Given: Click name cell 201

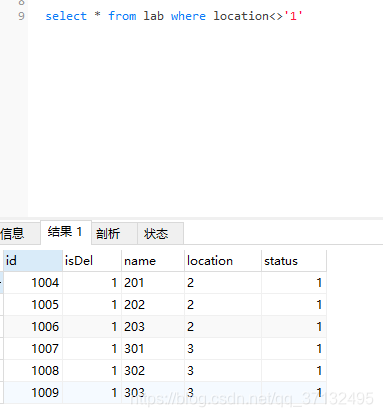Looking at the screenshot, I should point(153,283).
